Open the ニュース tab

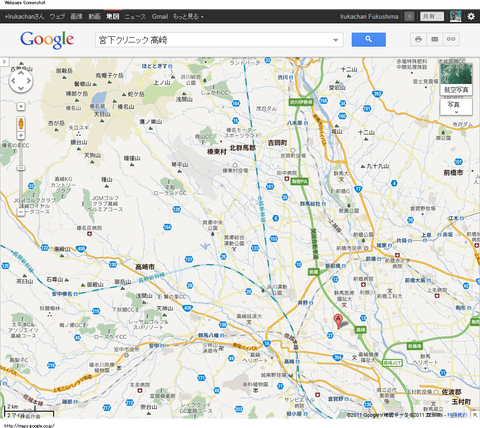click(x=135, y=16)
